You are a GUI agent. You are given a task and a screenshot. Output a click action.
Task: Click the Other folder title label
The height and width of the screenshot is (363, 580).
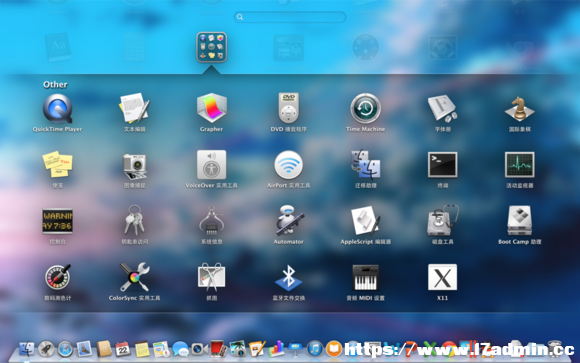coord(55,85)
